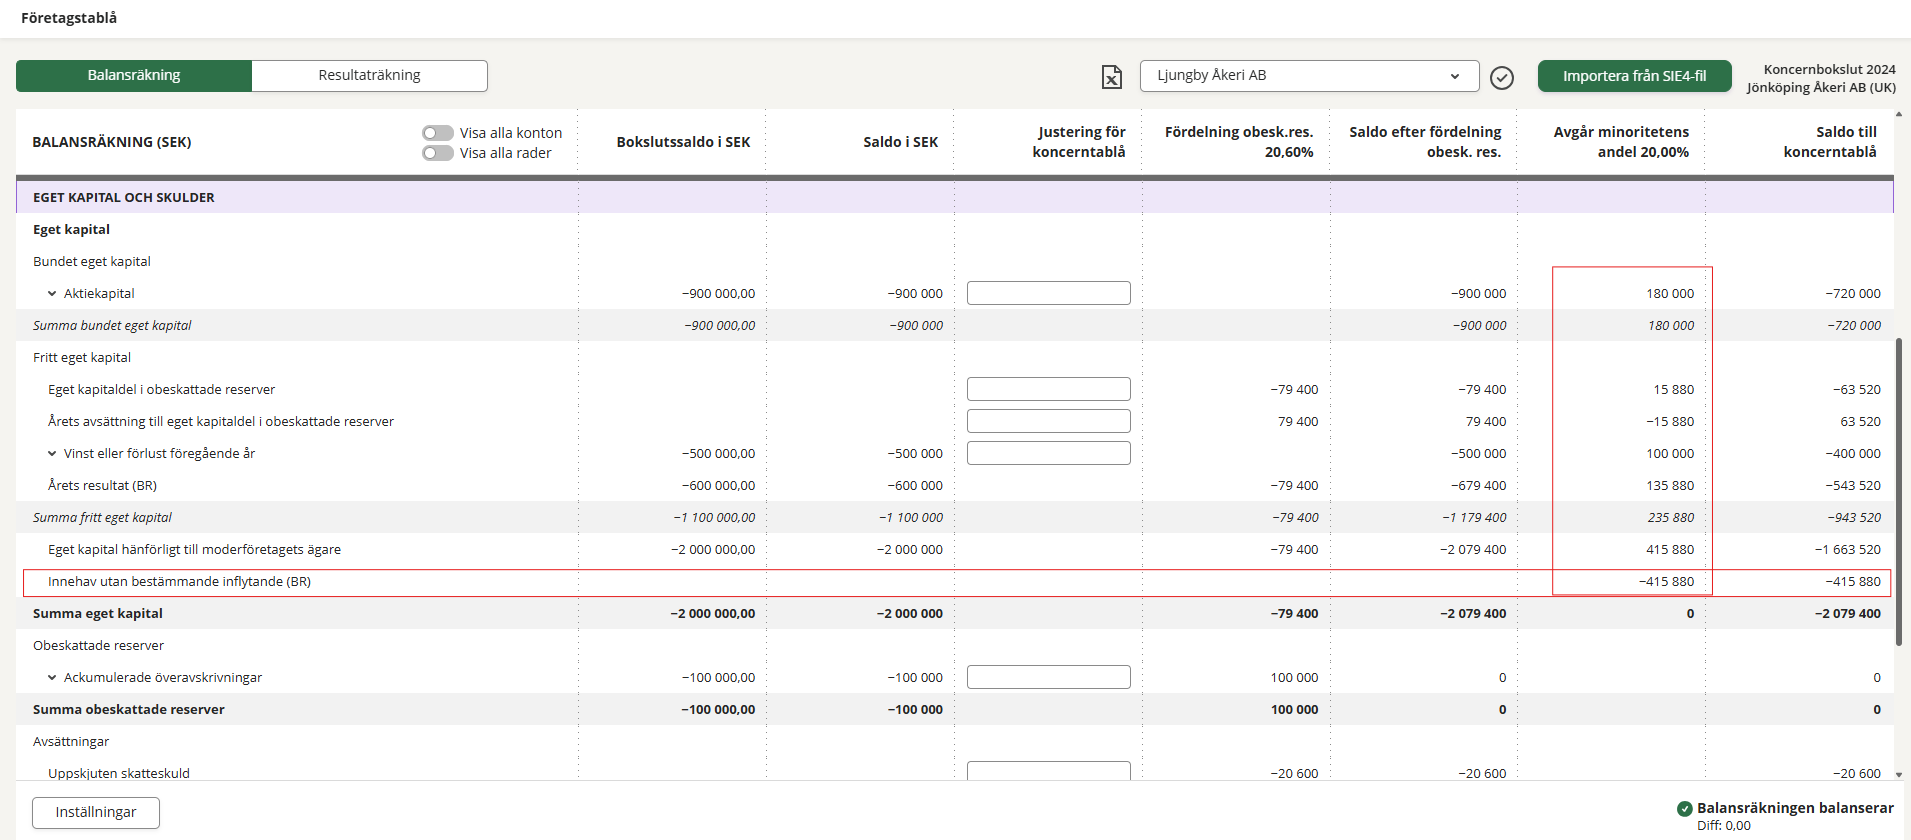Enable the 'Visa alla rader' switch
Image resolution: width=1911 pixels, height=840 pixels.
tap(438, 153)
